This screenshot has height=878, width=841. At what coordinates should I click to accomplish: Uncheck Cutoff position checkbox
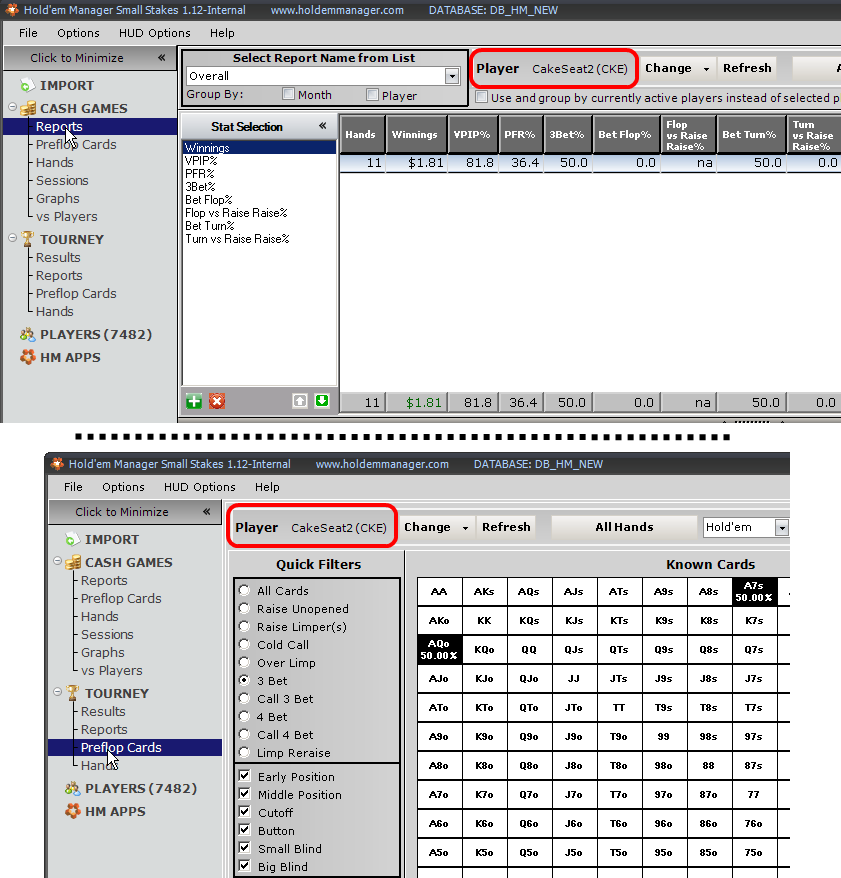244,812
